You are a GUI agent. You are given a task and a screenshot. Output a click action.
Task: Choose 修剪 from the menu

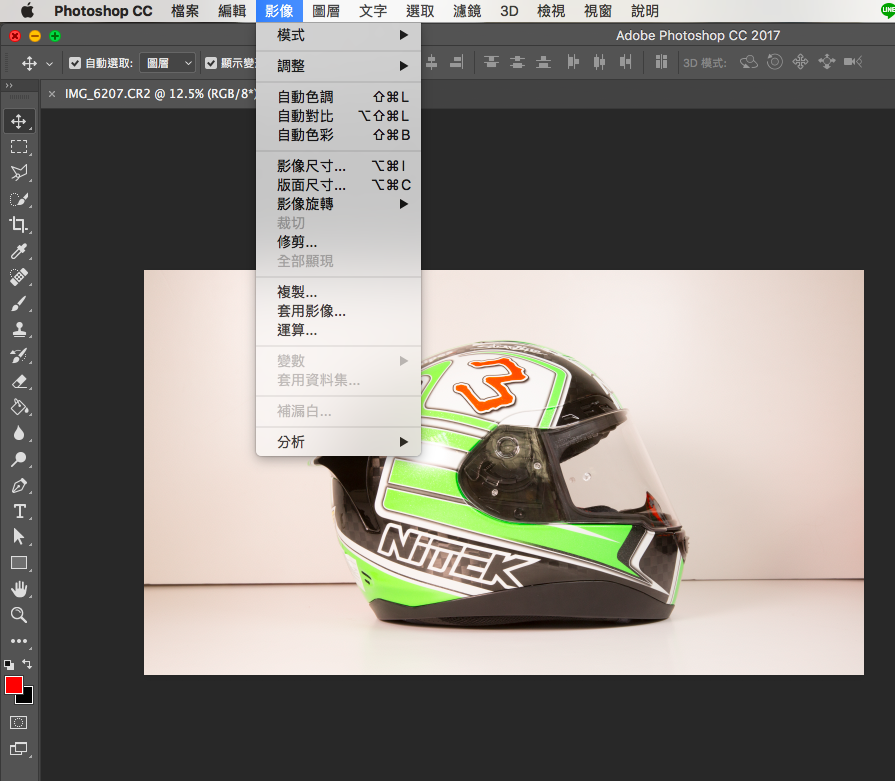(338, 242)
